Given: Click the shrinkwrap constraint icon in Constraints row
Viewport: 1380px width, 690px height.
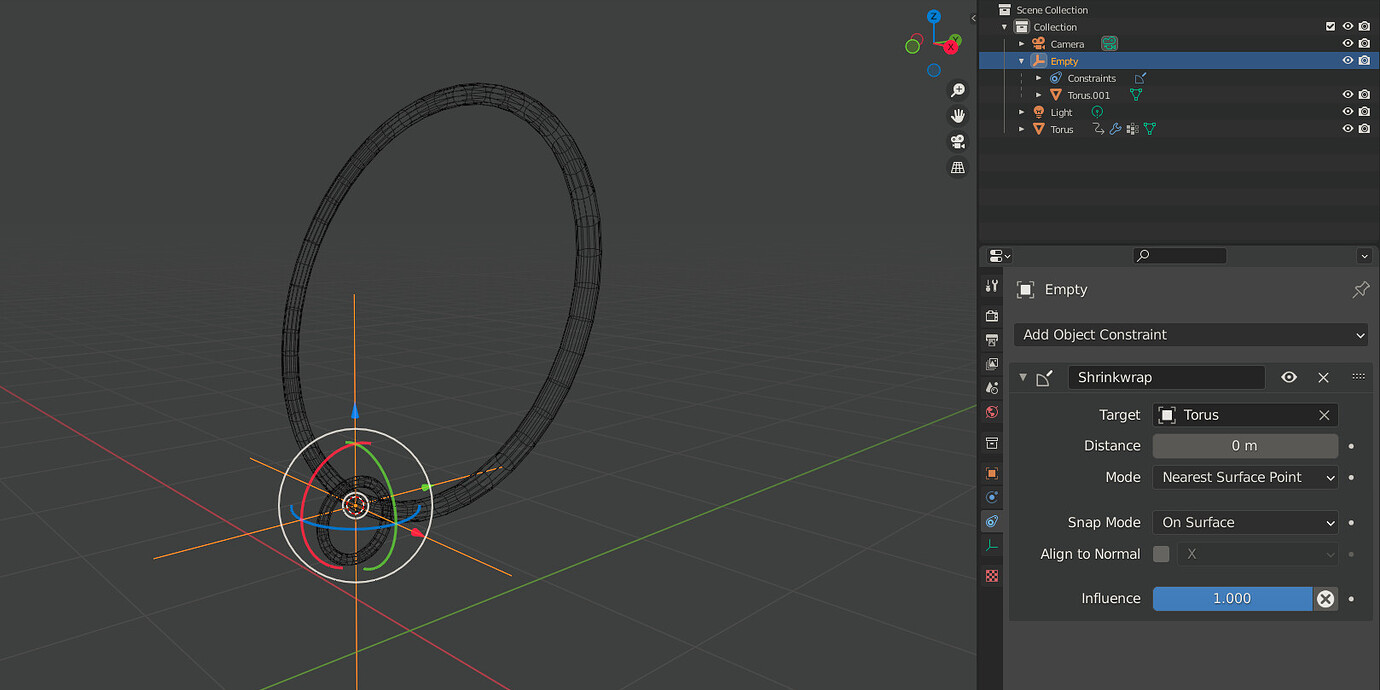Looking at the screenshot, I should (x=1140, y=78).
